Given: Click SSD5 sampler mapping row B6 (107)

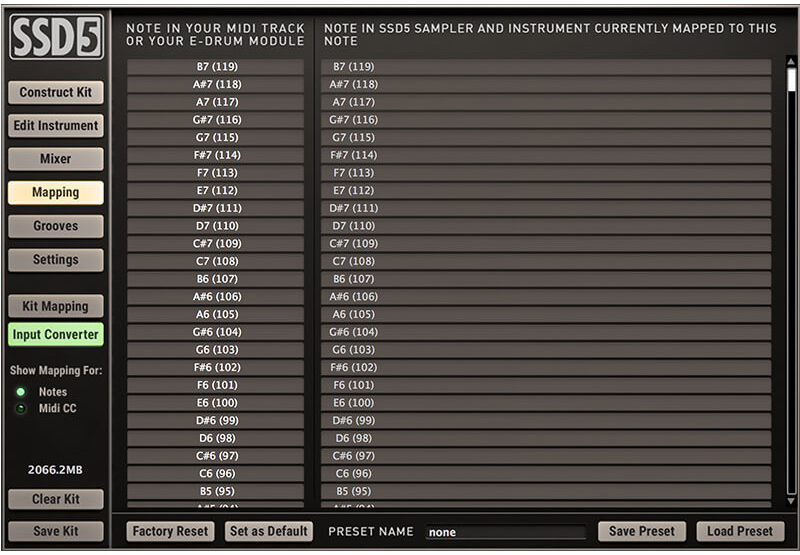Looking at the screenshot, I should click(546, 279).
